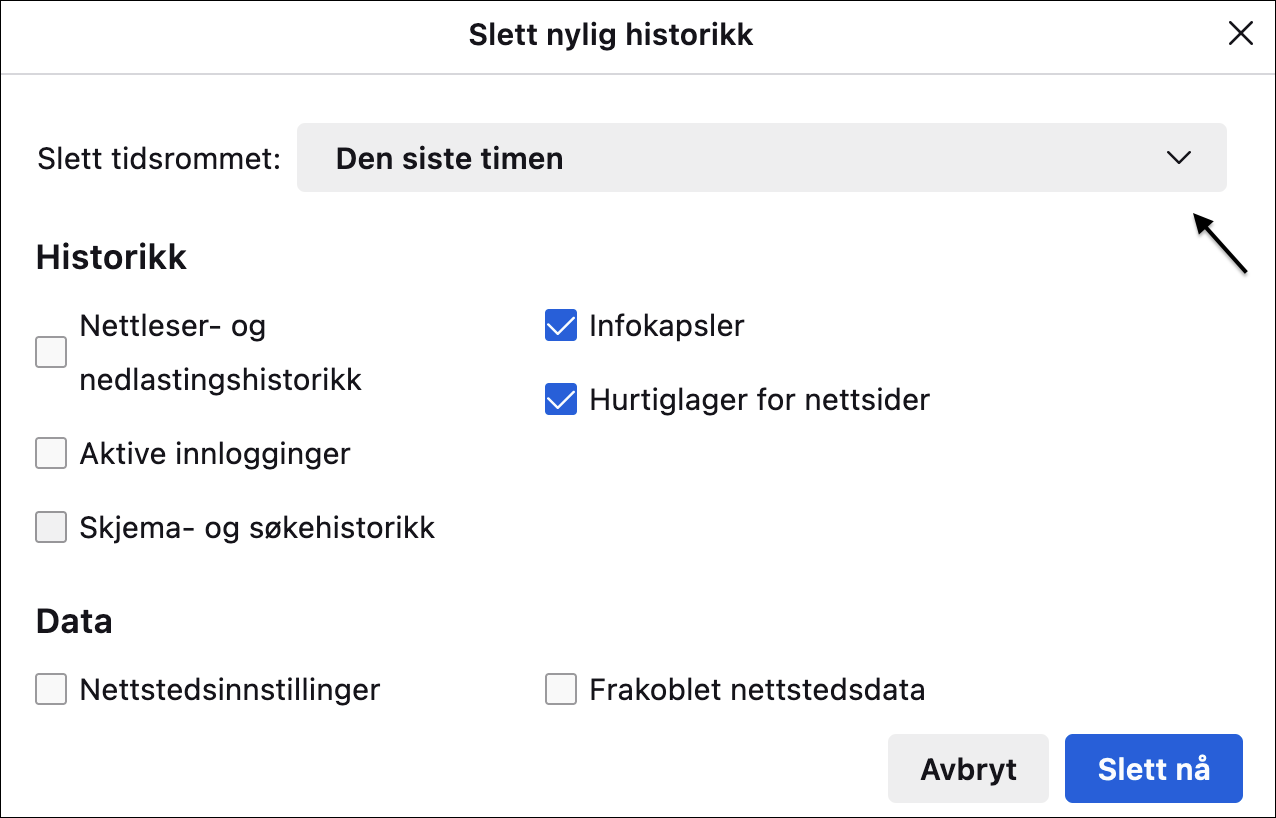The image size is (1276, 818).
Task: Check the Skjema- og søkehistorikk box
Action: pyautogui.click(x=51, y=527)
